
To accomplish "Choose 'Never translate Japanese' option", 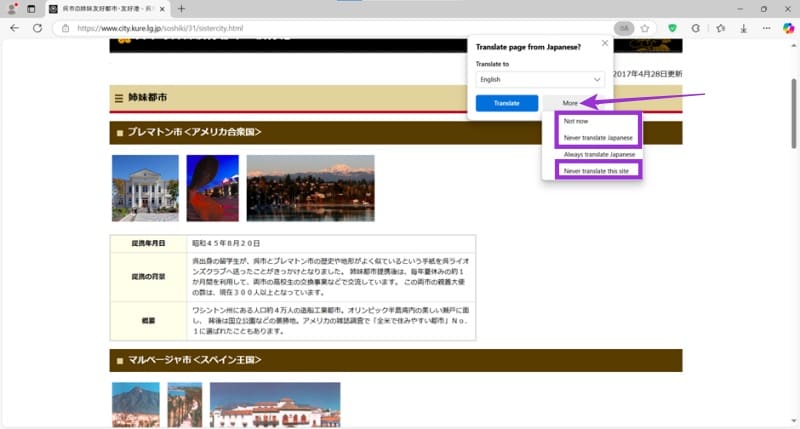I will click(598, 137).
